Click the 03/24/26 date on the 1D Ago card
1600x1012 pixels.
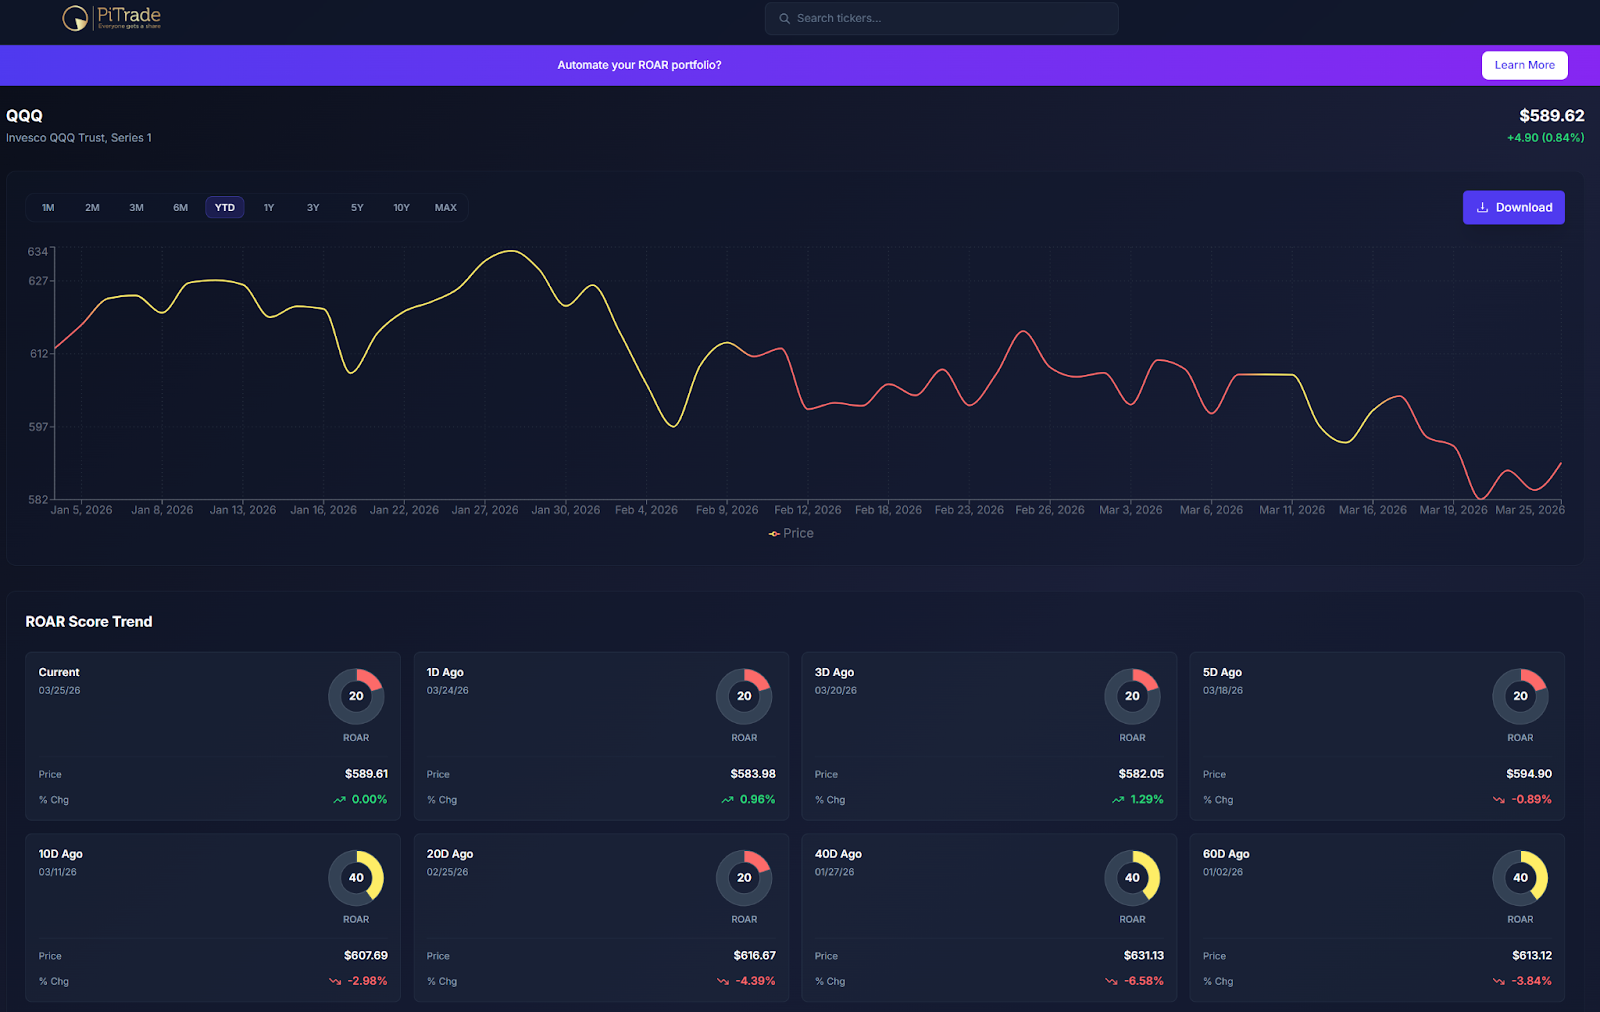tap(448, 691)
